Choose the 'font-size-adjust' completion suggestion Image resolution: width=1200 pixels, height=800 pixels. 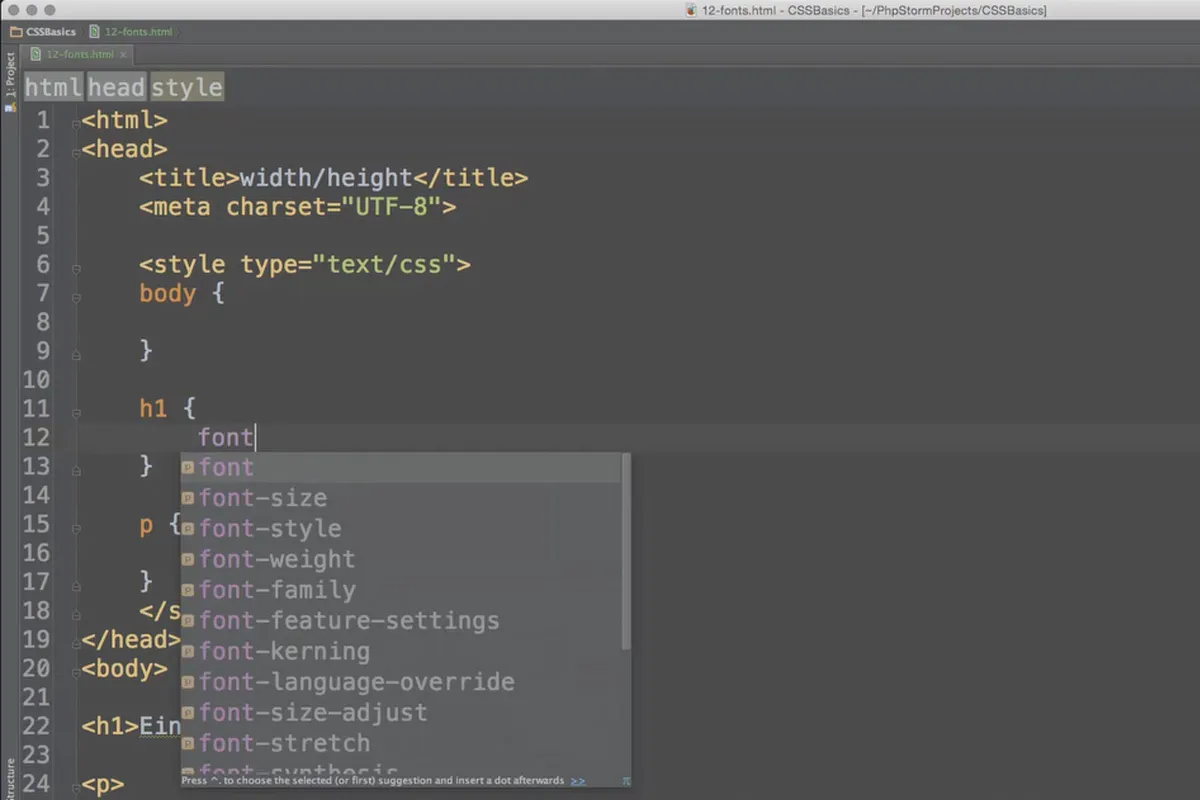coord(400,713)
